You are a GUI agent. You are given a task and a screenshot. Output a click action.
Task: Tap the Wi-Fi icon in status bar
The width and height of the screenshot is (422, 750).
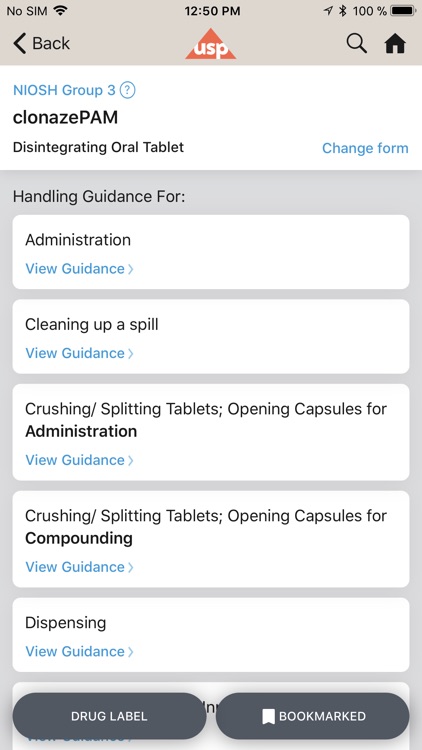61,11
